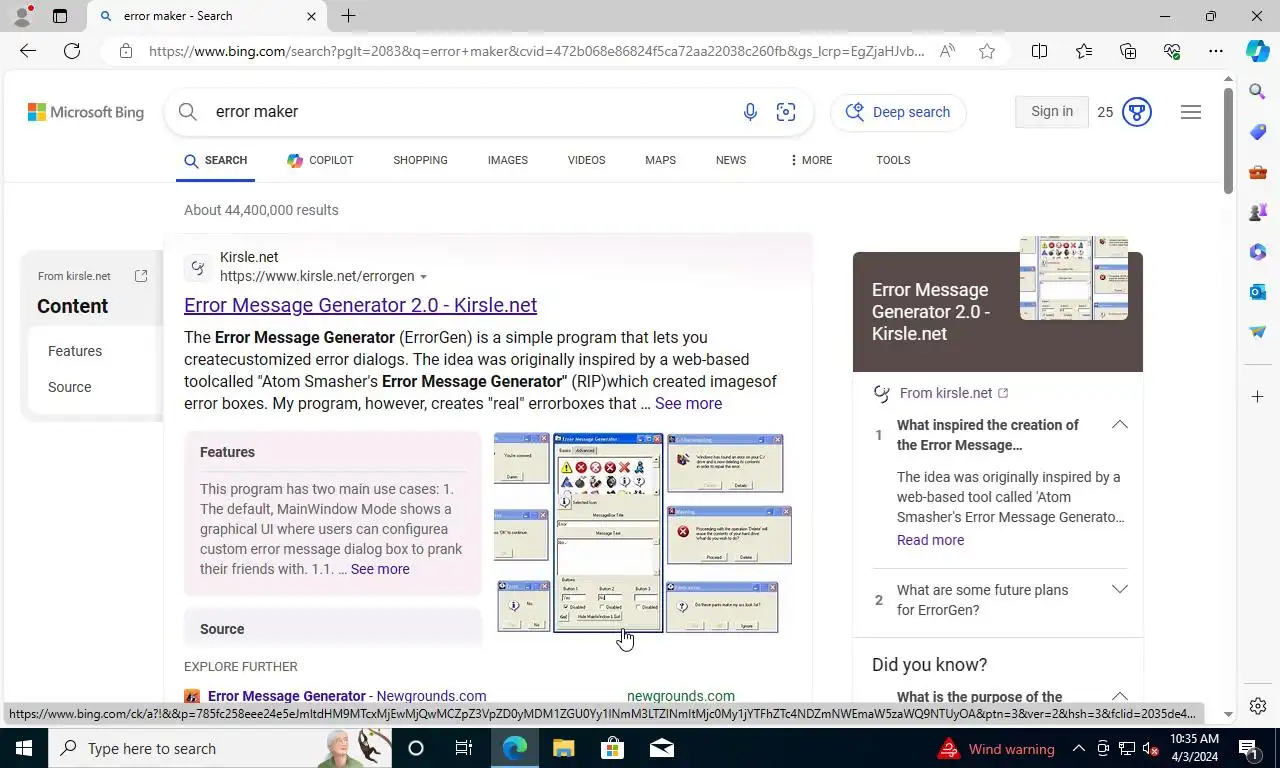The image size is (1280, 768).
Task: Open the sidebar Games chess icon
Action: [x=1258, y=212]
